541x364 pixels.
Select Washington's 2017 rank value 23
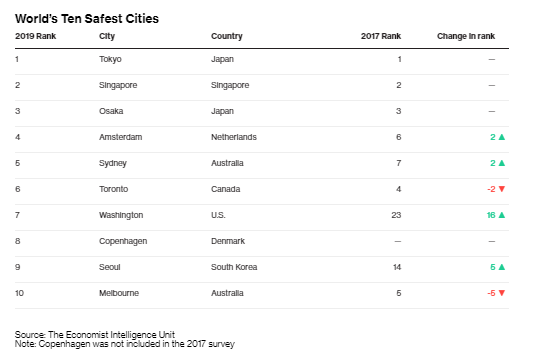pos(396,215)
